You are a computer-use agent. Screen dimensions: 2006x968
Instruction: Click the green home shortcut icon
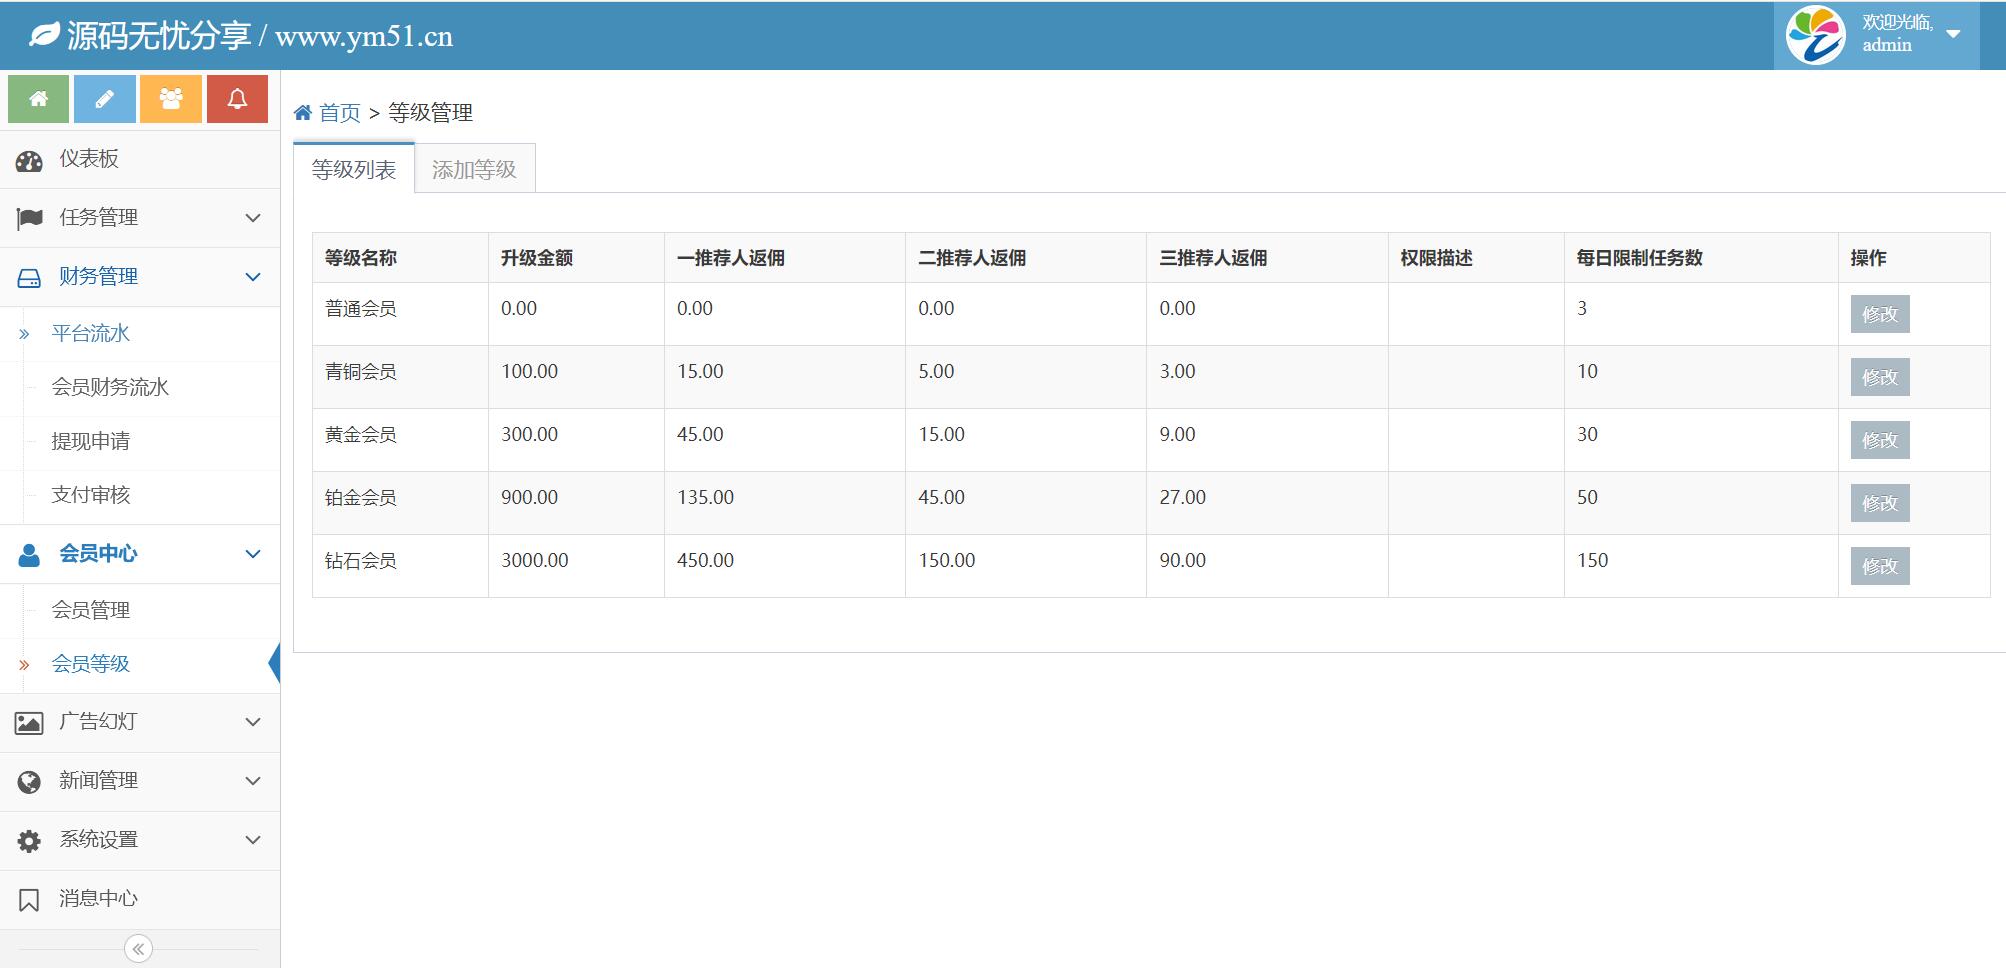(38, 99)
